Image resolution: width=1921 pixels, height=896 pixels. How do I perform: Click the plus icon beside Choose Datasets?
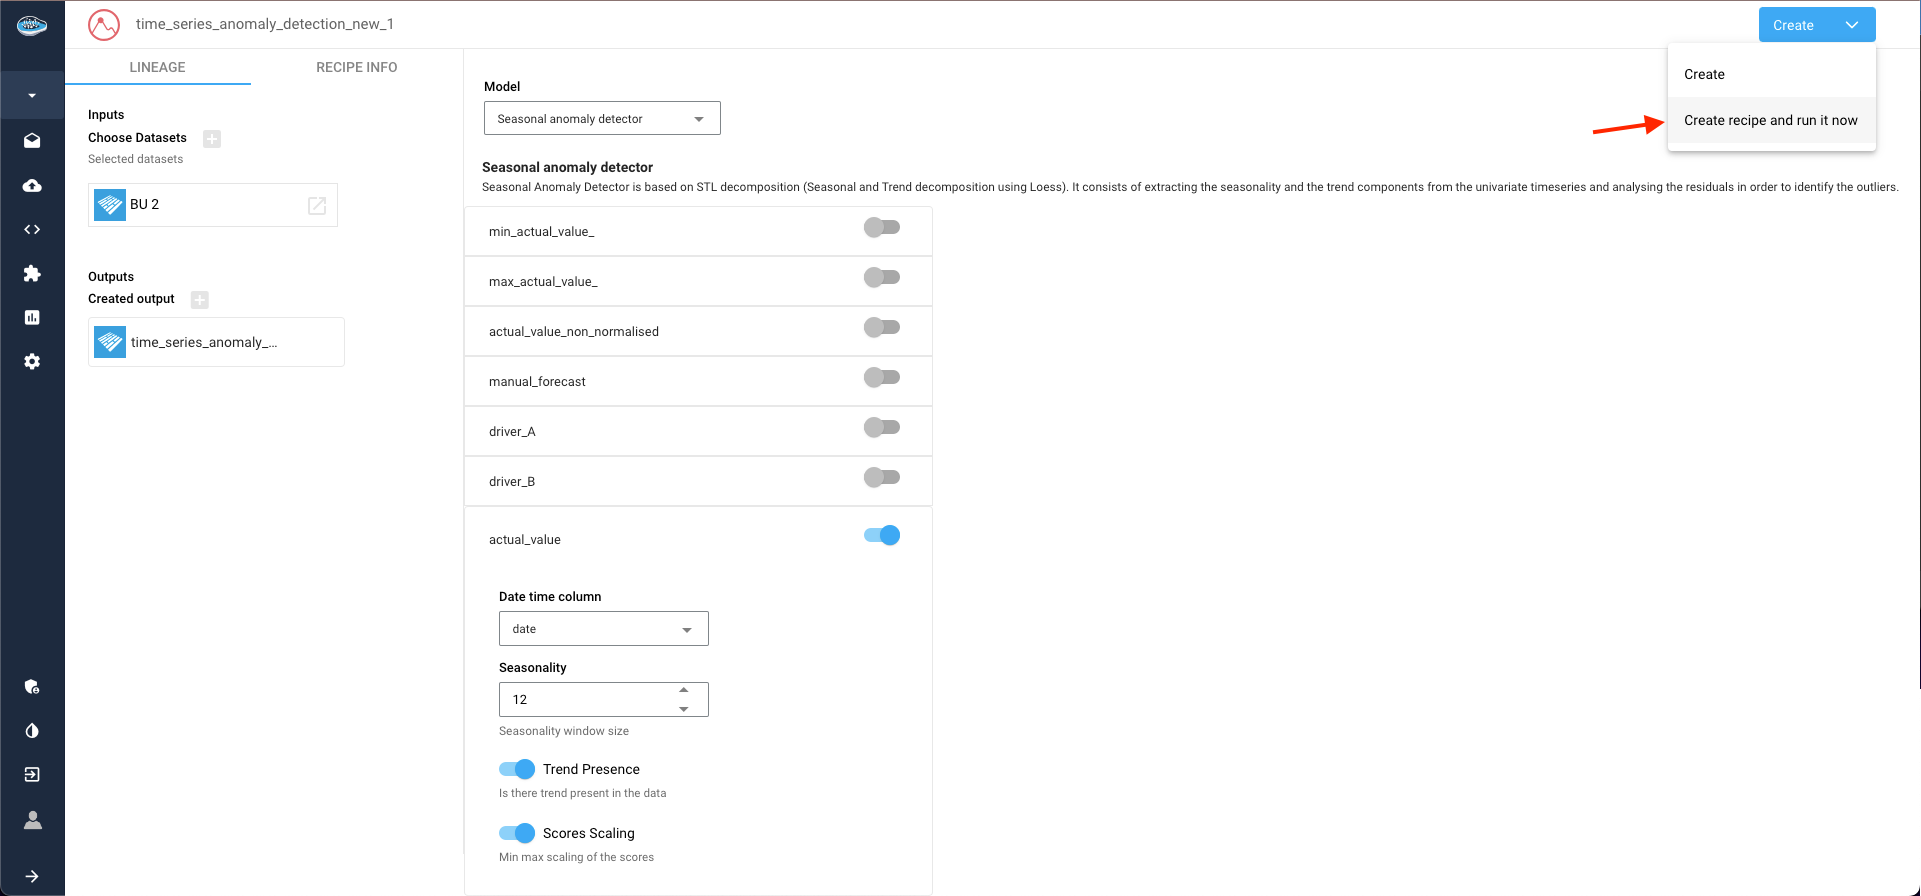tap(212, 139)
